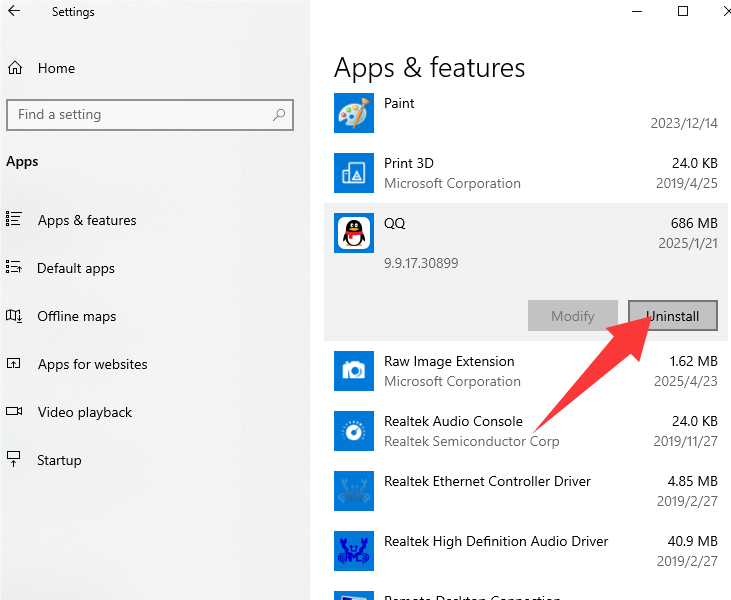The height and width of the screenshot is (600, 731).
Task: Maximize the Settings window
Action: click(683, 12)
